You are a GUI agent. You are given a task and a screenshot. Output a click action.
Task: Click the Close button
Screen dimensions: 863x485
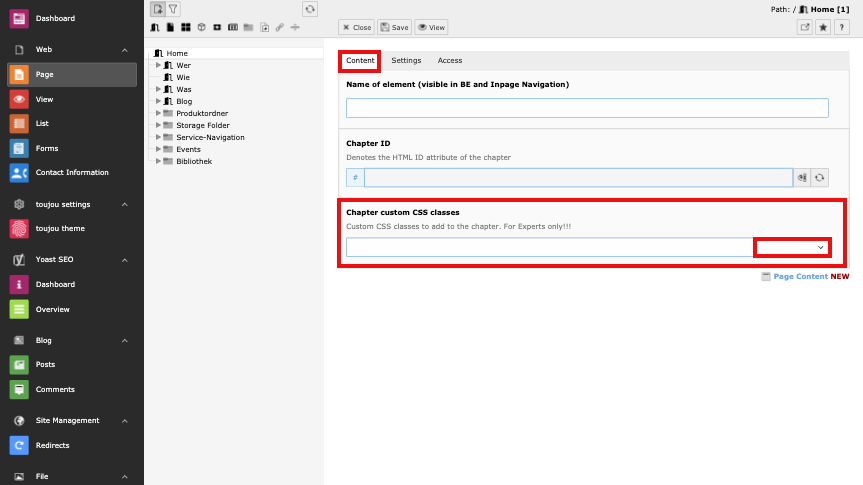[x=356, y=28]
